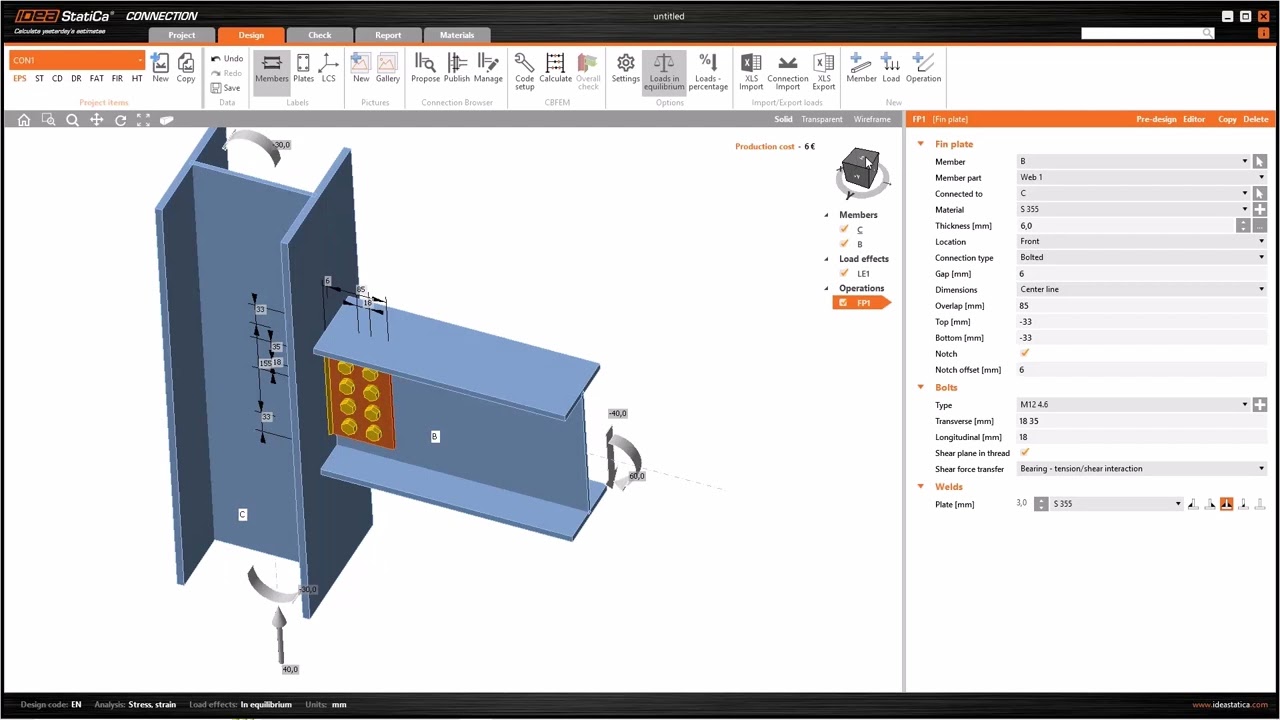Run Calculate for CBFEM analysis

555,68
